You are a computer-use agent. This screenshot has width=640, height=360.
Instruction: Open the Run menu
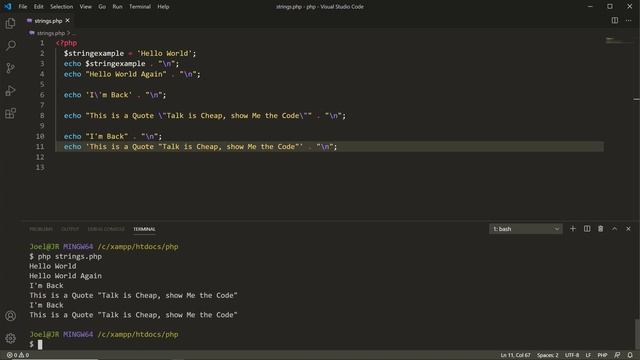click(x=117, y=7)
